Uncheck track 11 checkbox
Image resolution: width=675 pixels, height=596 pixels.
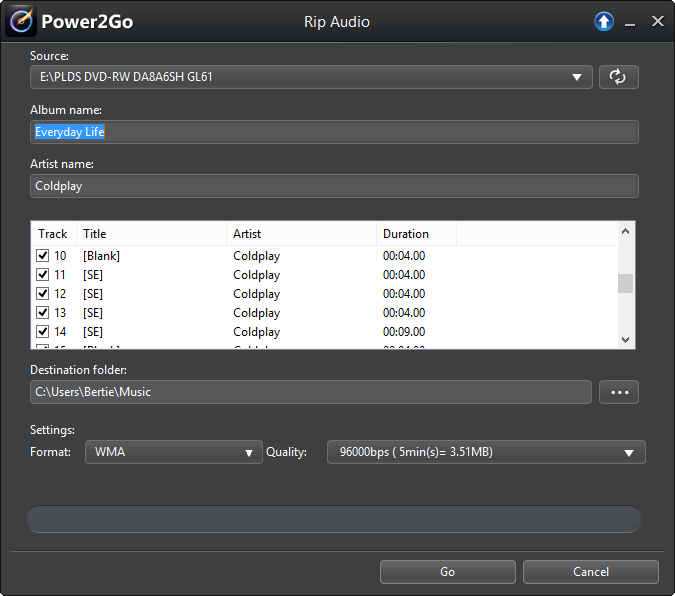42,275
